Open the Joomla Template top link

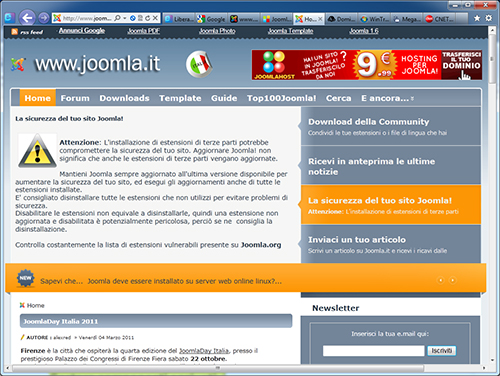pyautogui.click(x=290, y=31)
